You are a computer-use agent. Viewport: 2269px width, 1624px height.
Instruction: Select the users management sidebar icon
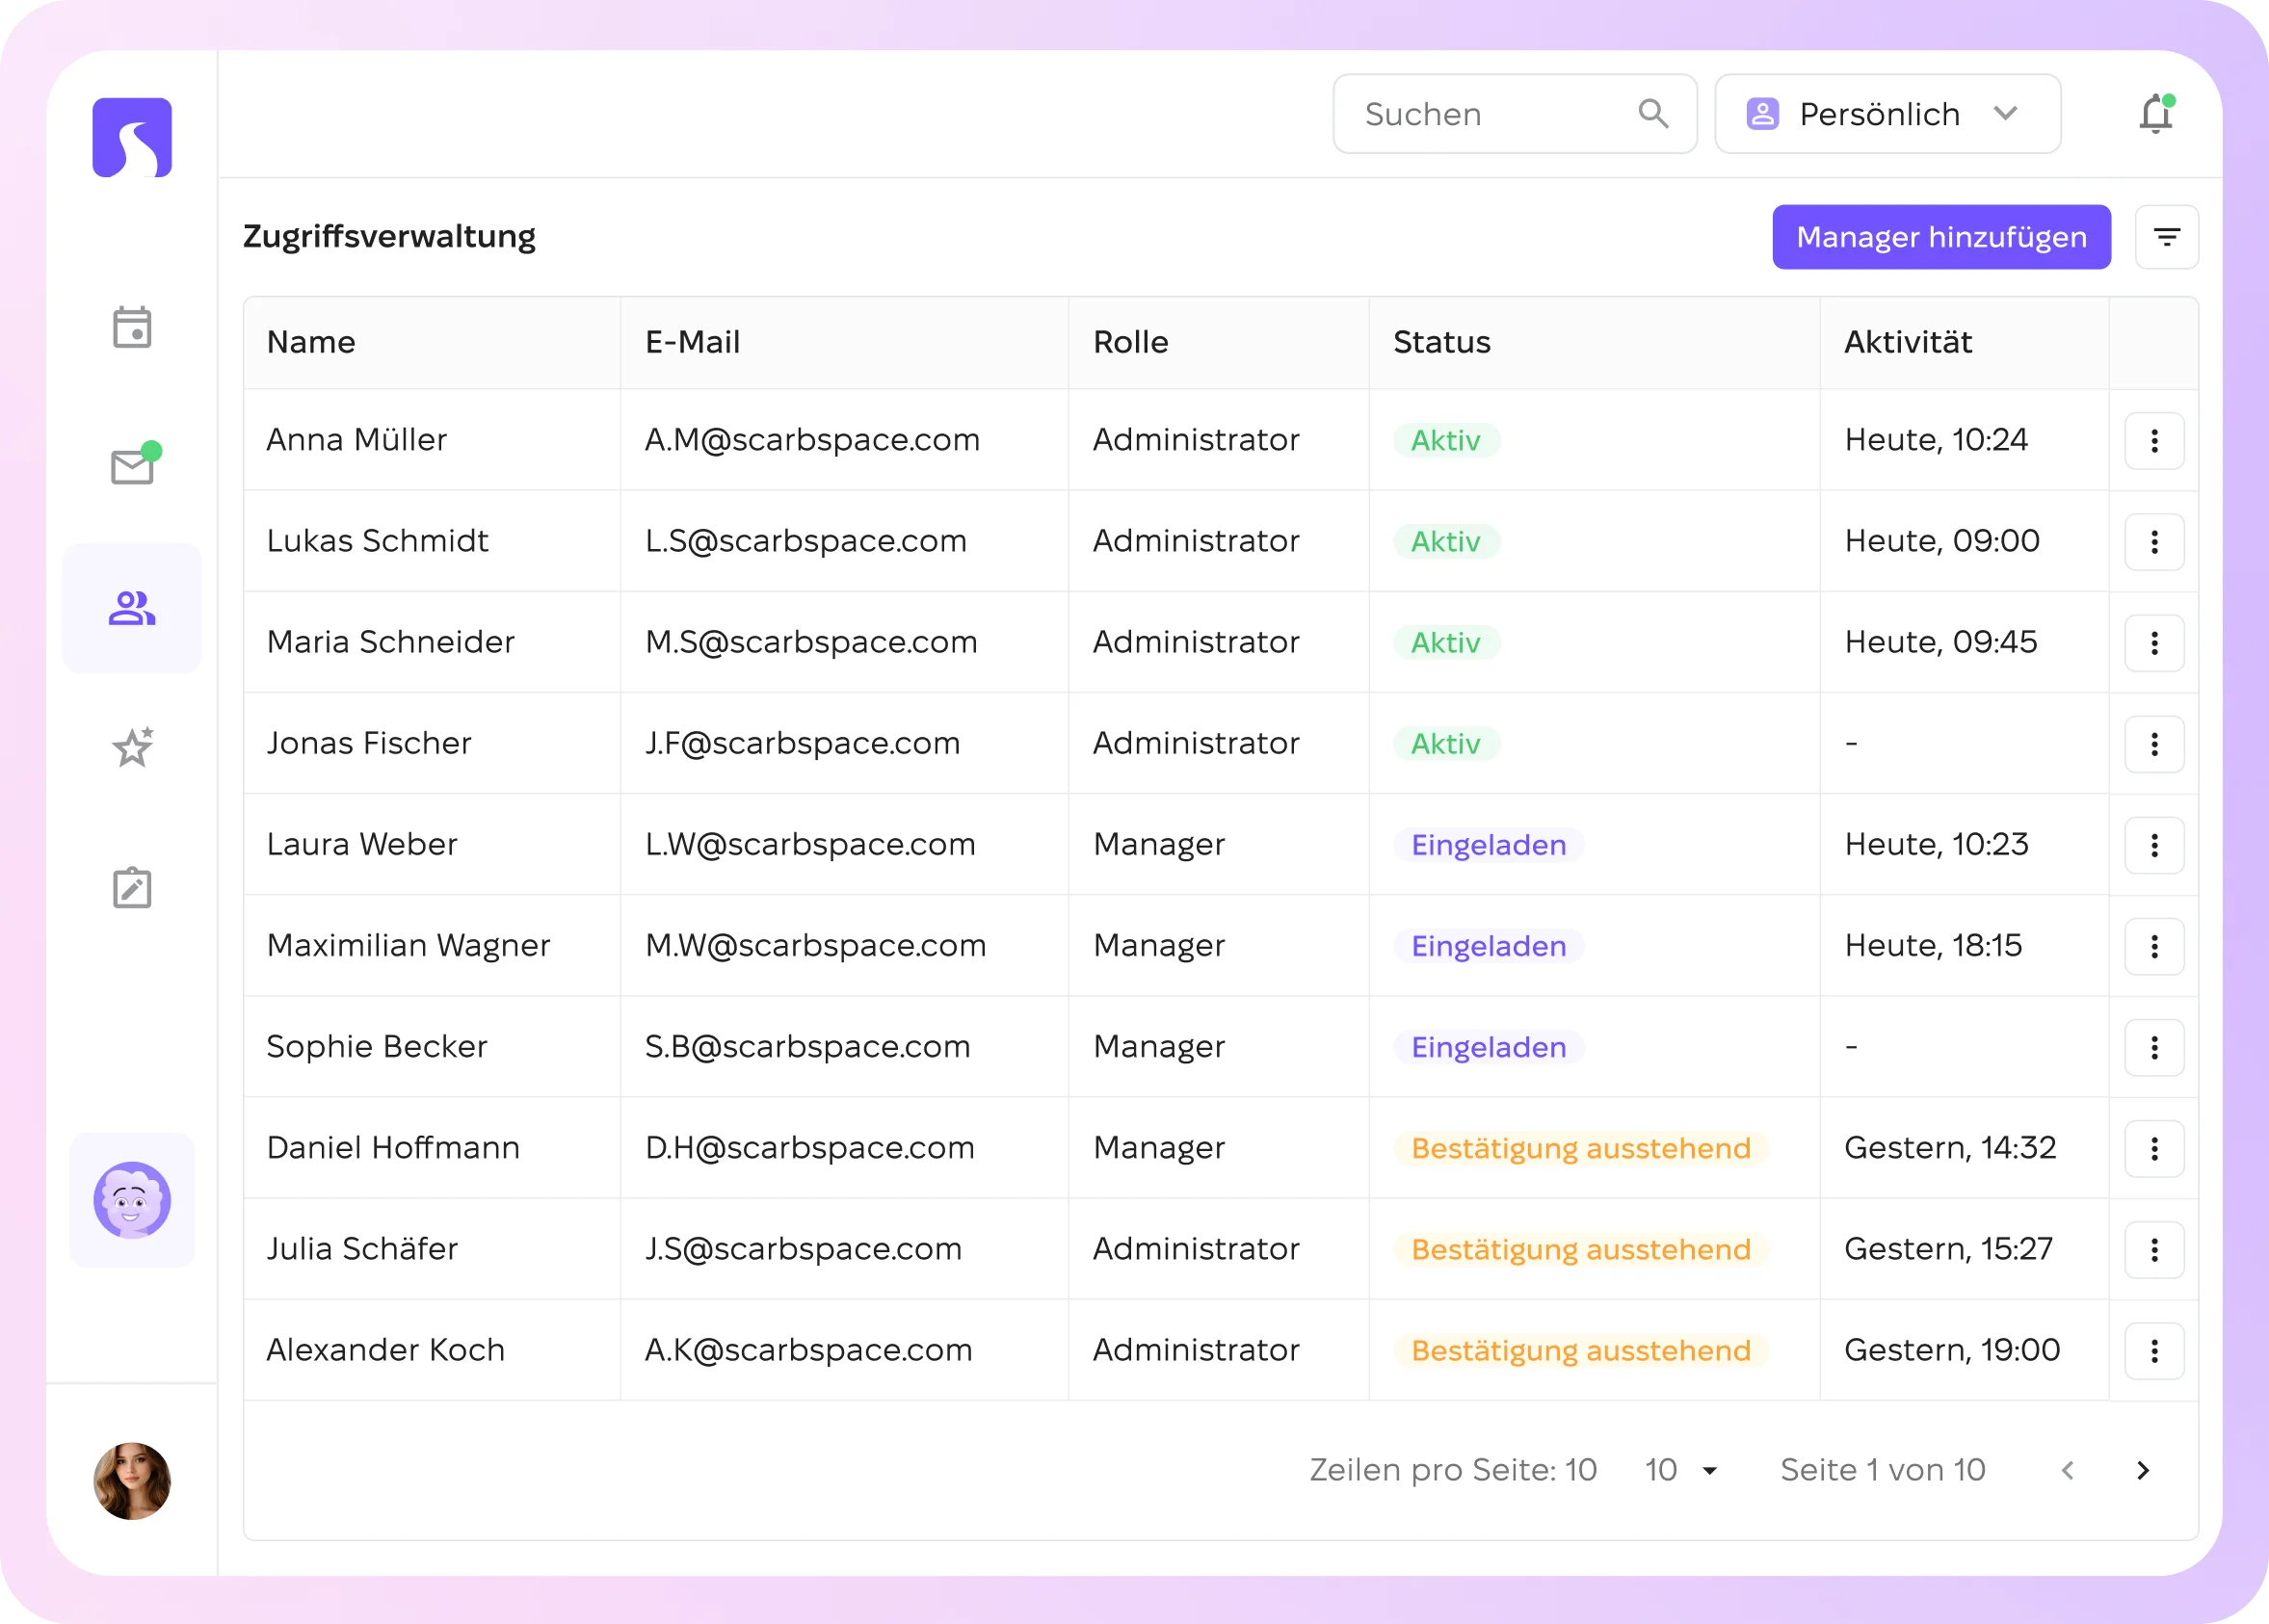(132, 608)
